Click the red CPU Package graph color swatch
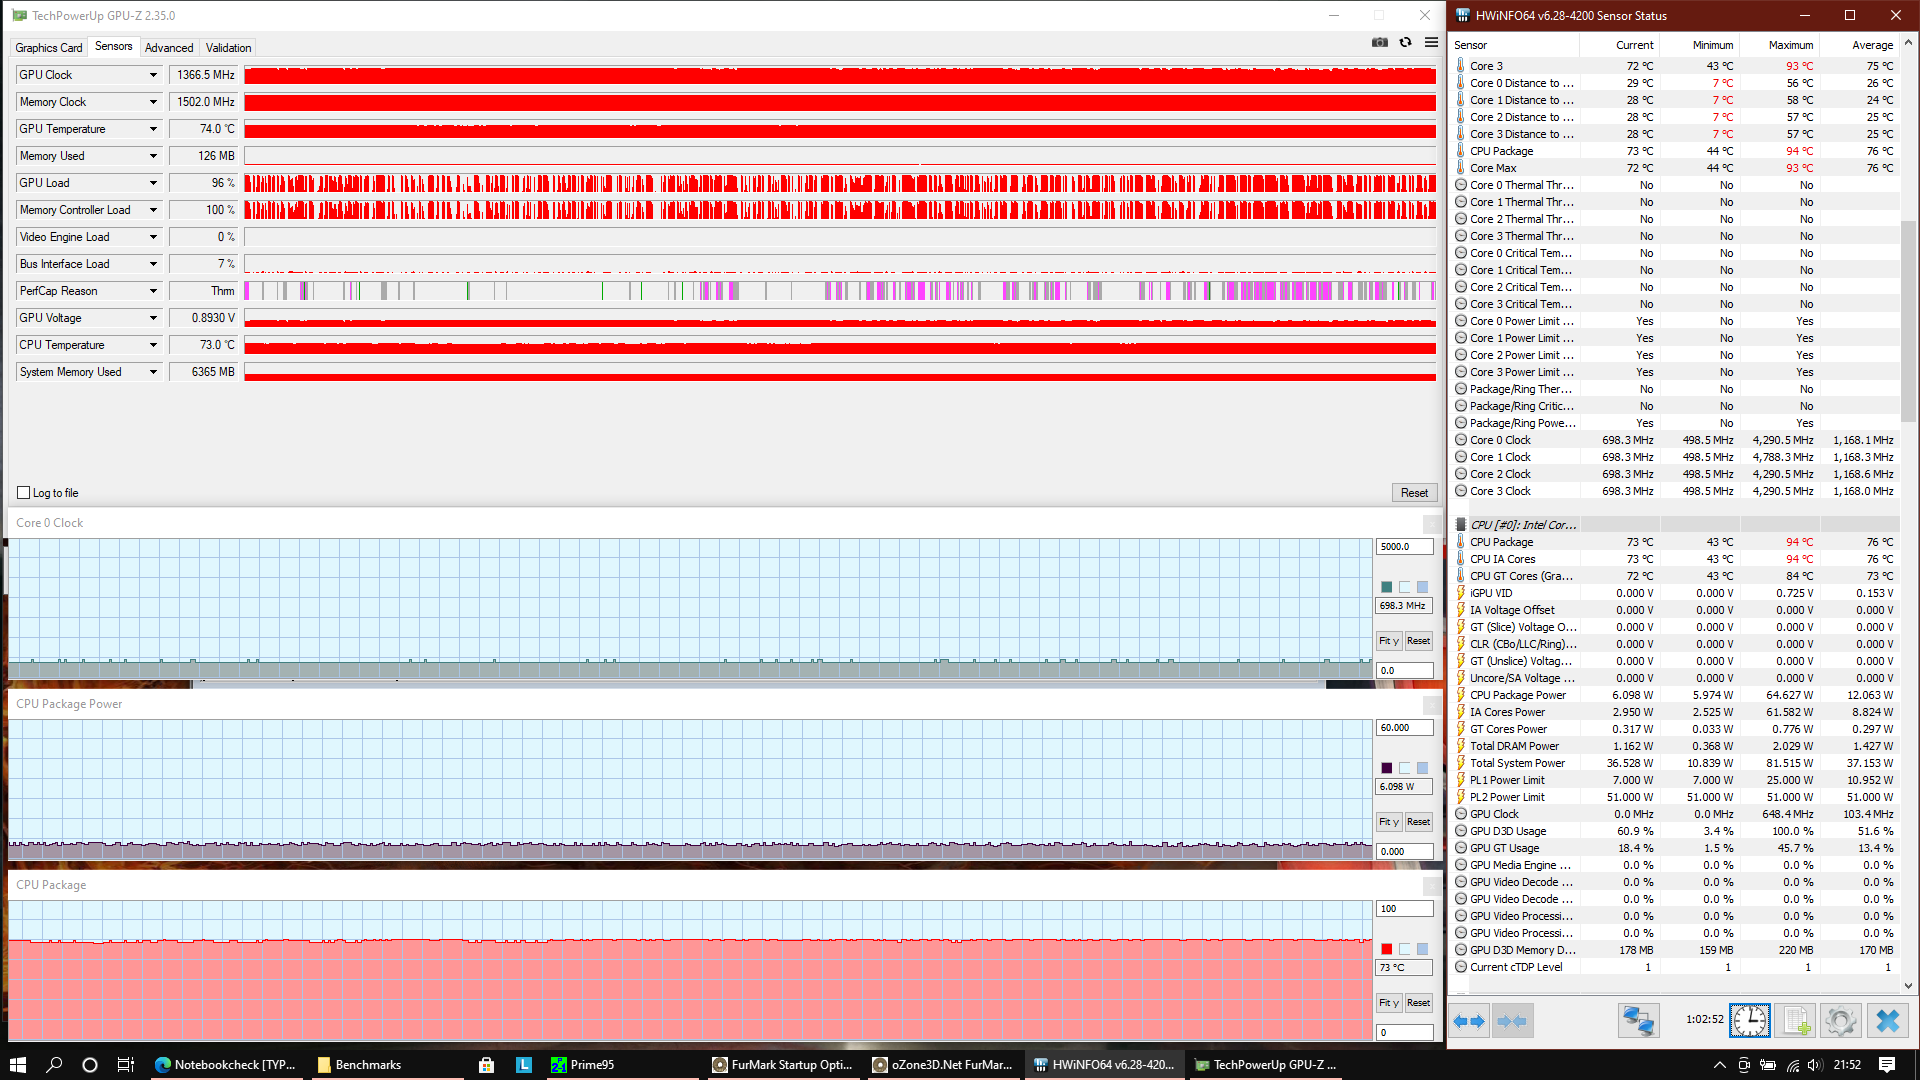This screenshot has width=1920, height=1080. 1386,949
